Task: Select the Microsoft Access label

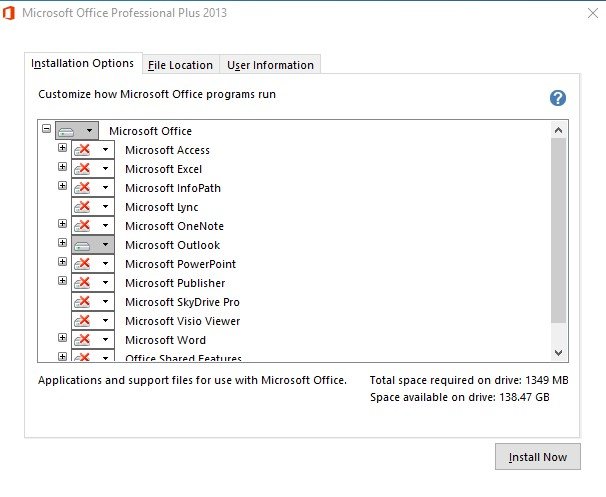Action: (167, 150)
